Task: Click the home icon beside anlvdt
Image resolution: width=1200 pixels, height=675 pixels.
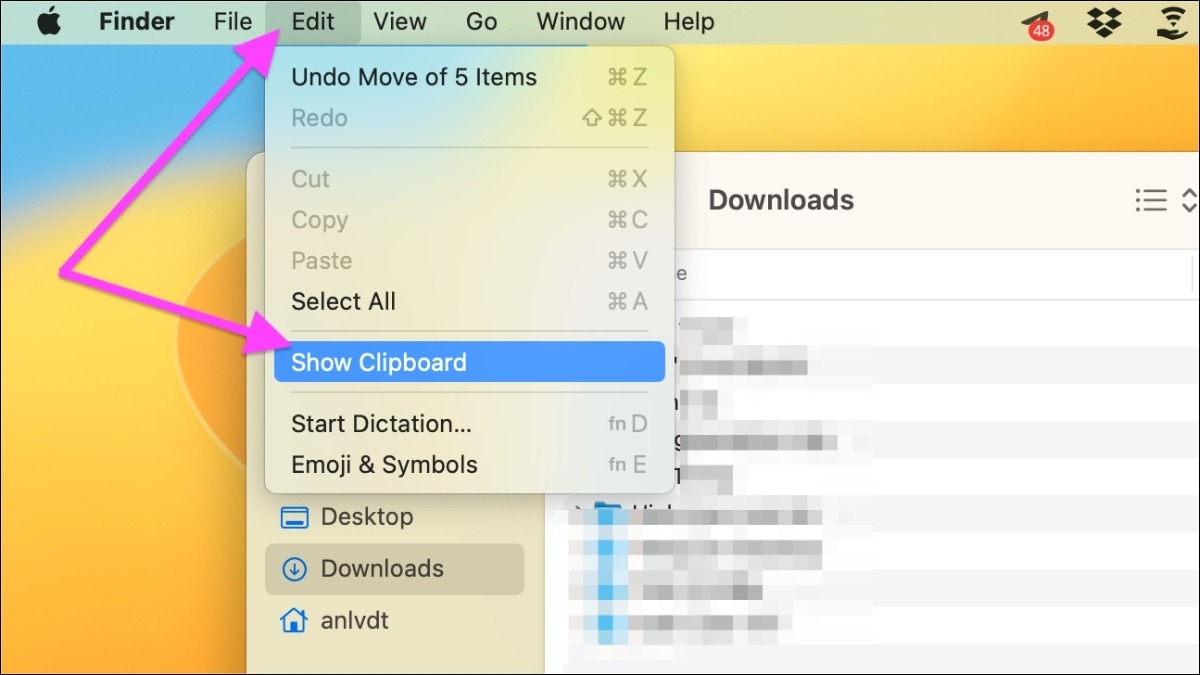Action: coord(294,621)
